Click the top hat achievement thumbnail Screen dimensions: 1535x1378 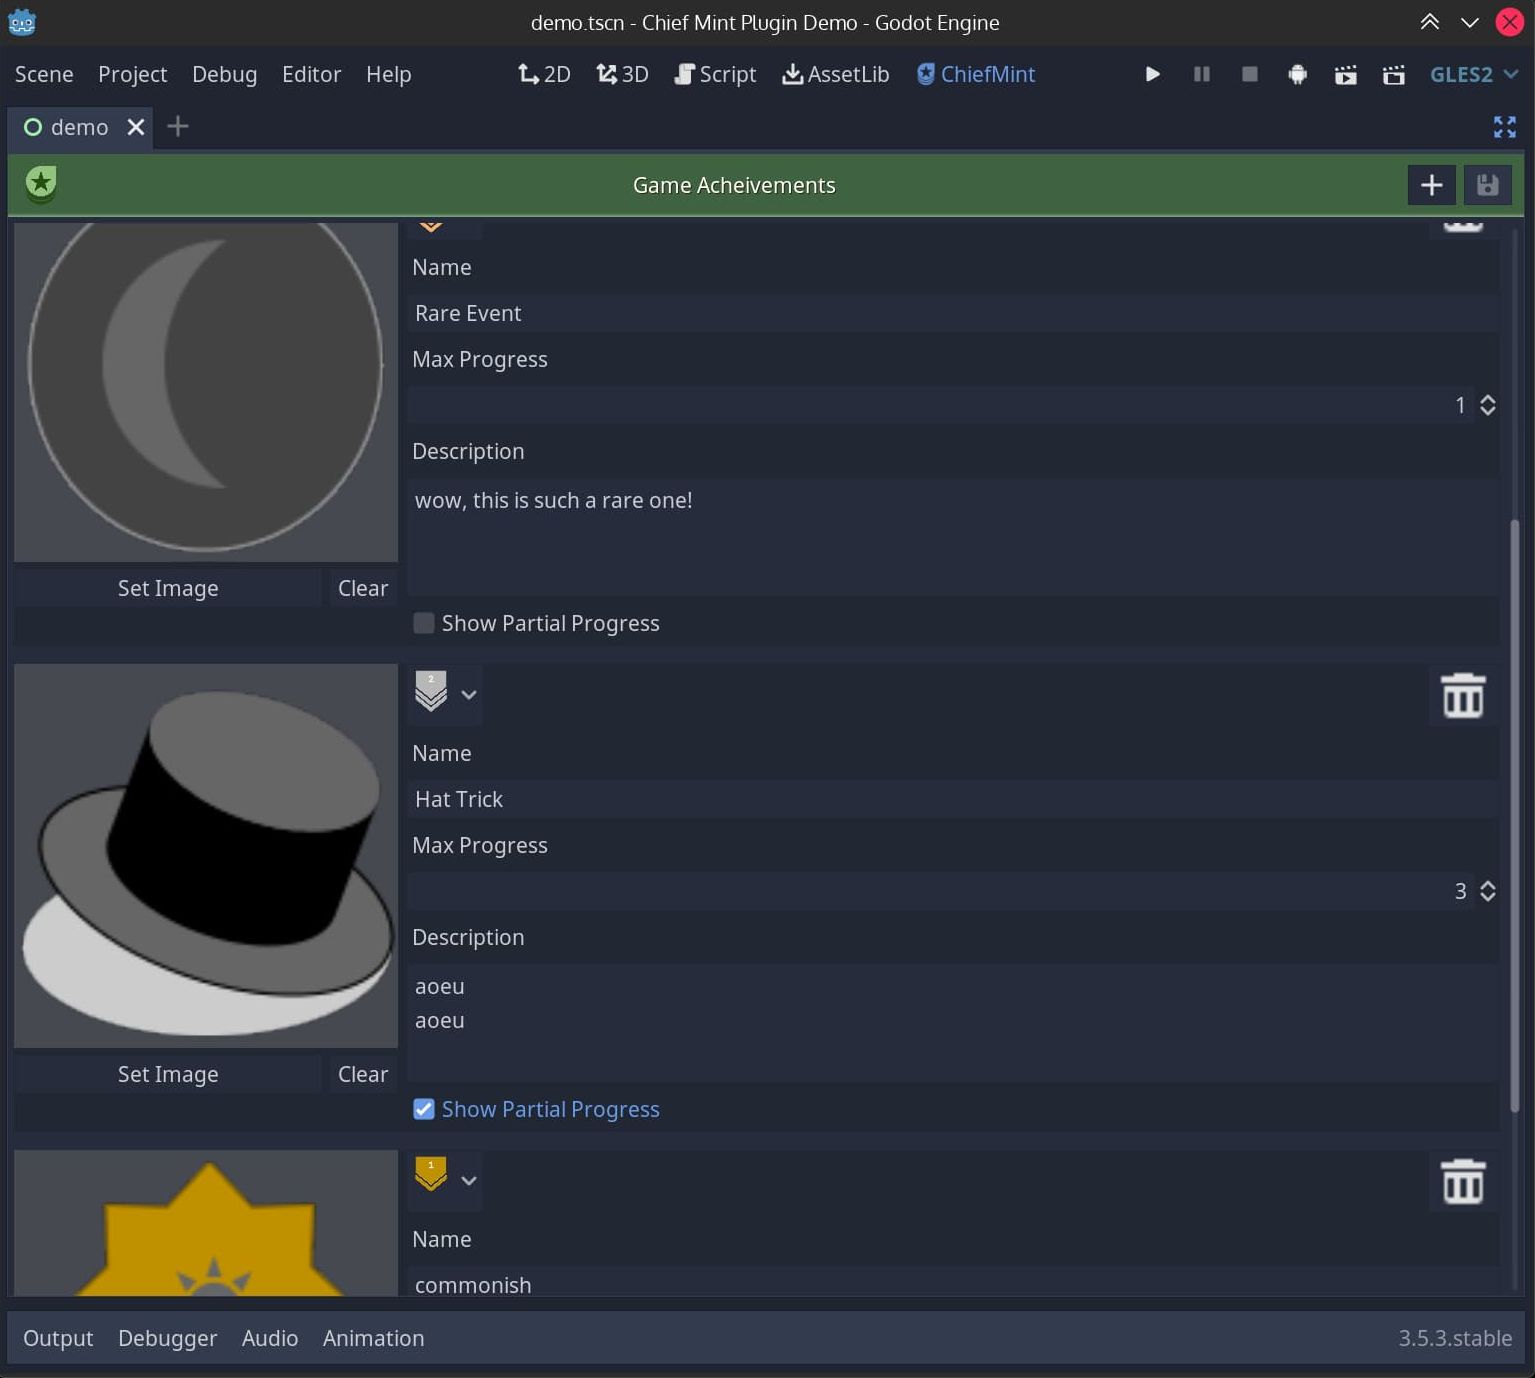click(206, 856)
